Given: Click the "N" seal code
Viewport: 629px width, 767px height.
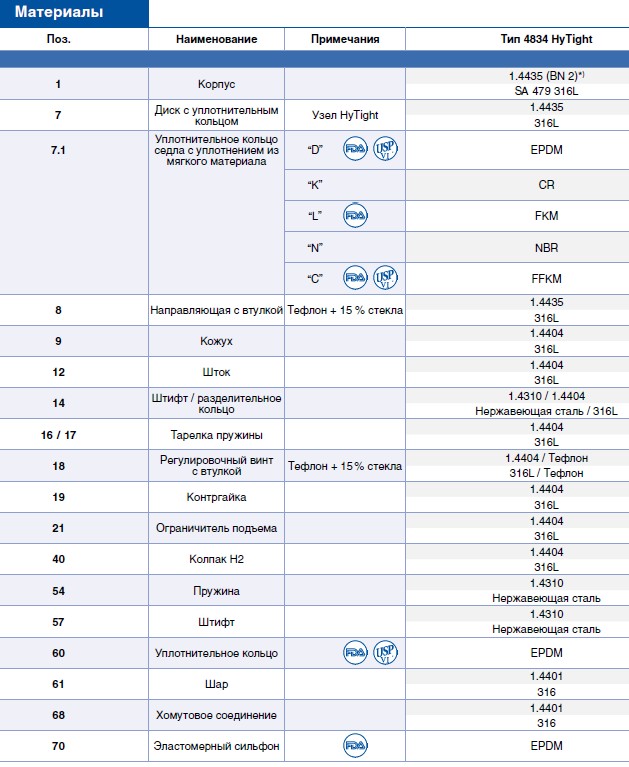Looking at the screenshot, I should coord(315,248).
